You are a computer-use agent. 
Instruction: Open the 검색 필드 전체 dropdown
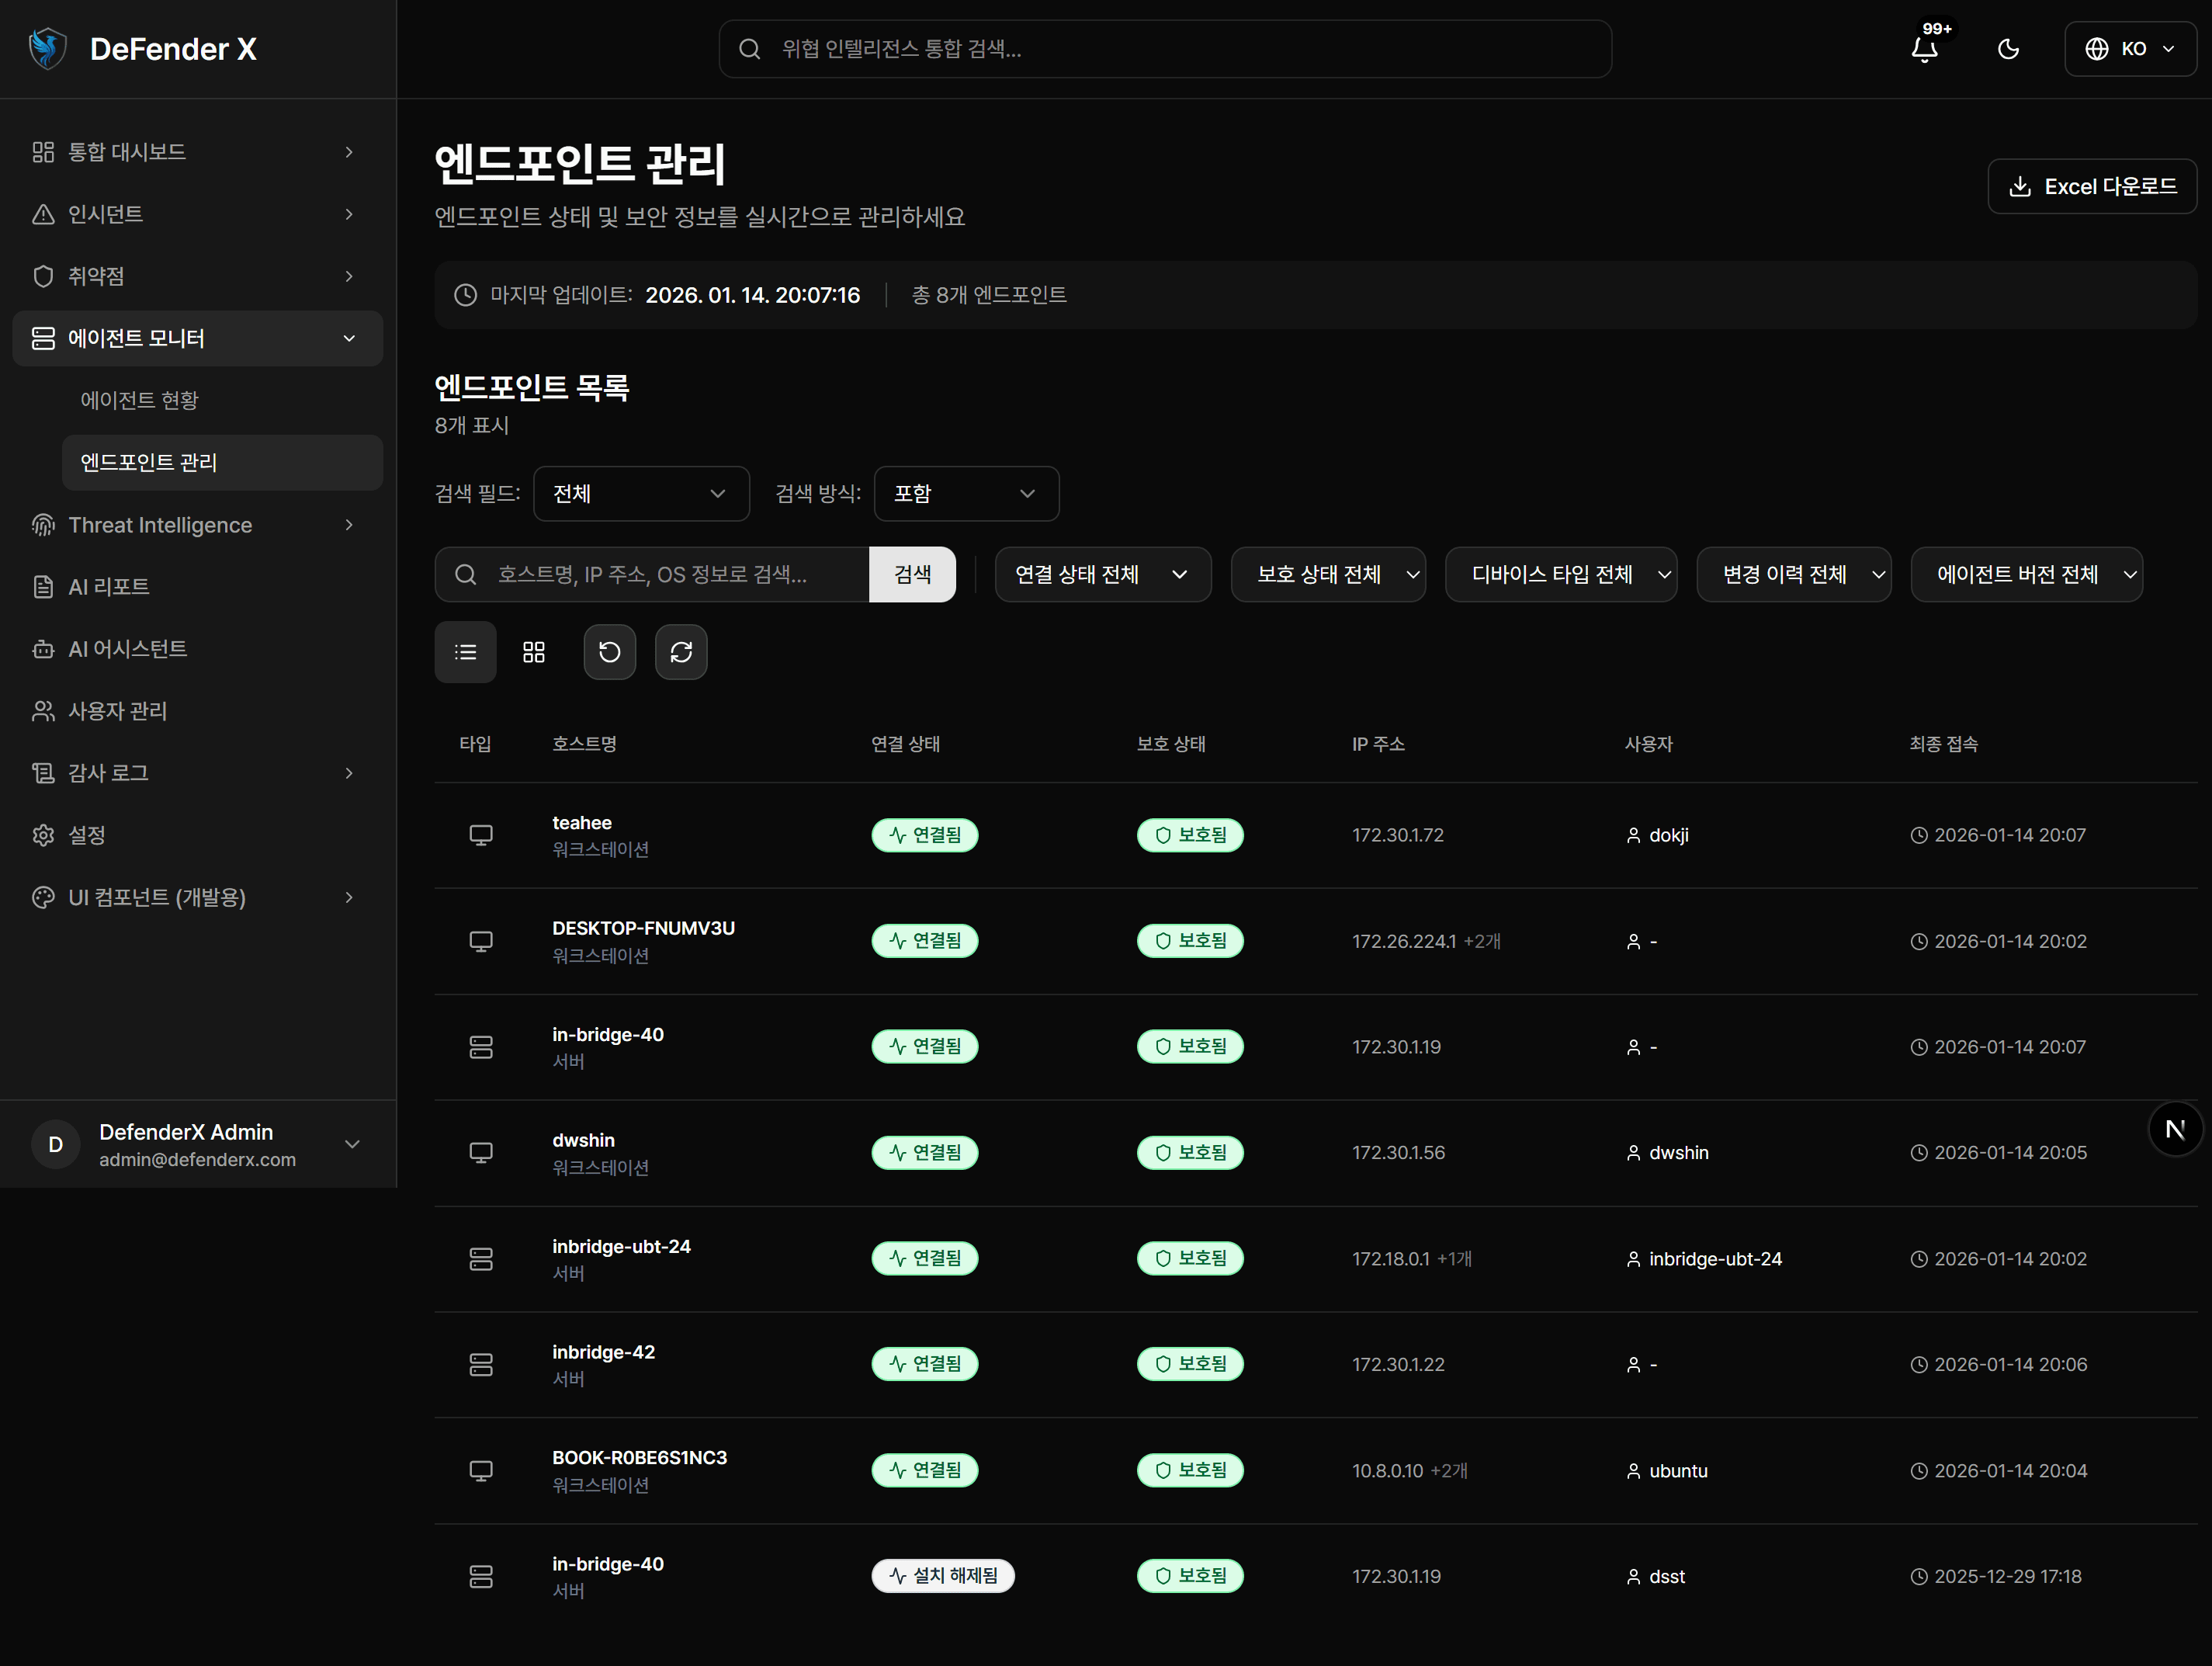[x=641, y=493]
